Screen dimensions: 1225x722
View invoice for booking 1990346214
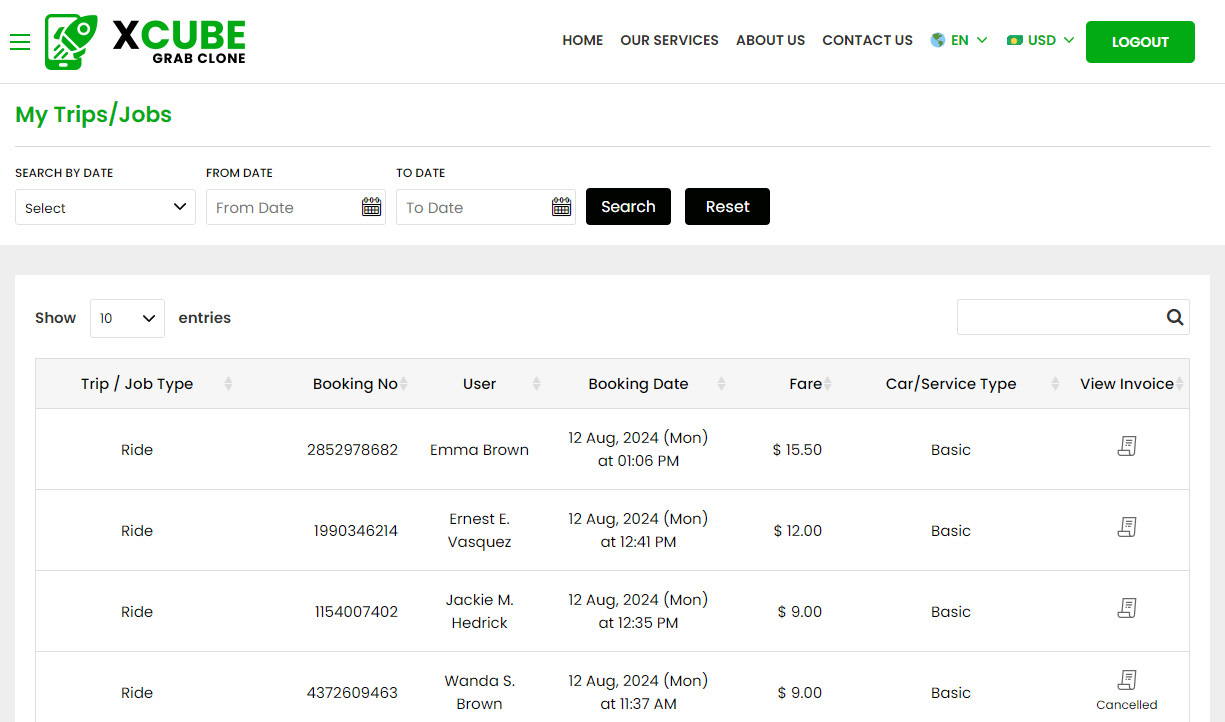tap(1126, 528)
